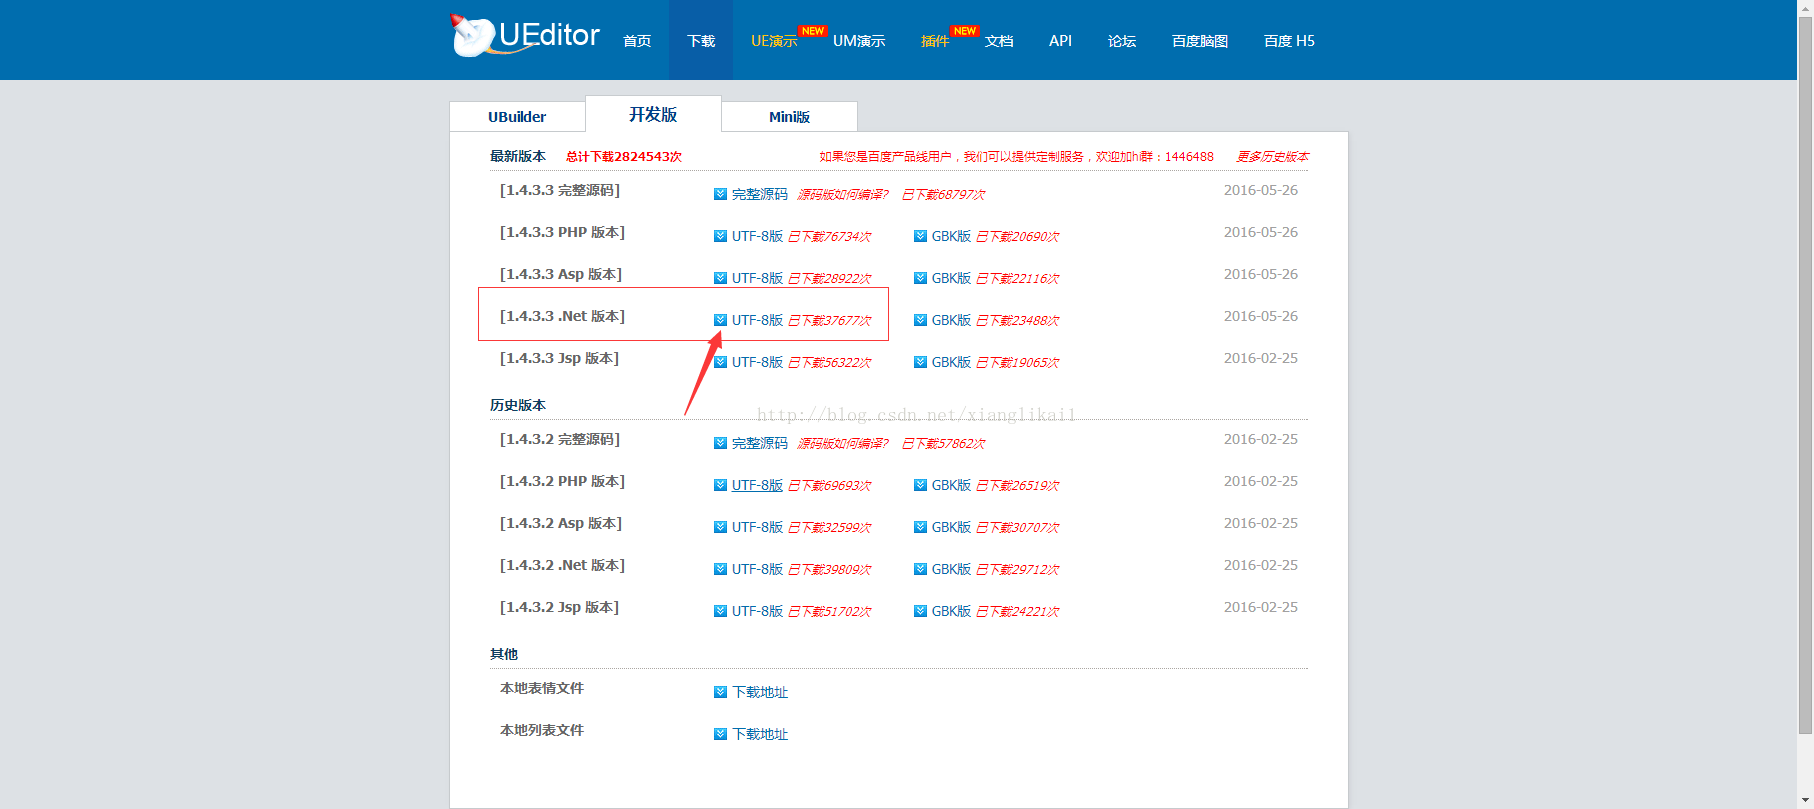
Task: Click GBK版 link for 1.4.3.3 Jsp
Action: 951,362
